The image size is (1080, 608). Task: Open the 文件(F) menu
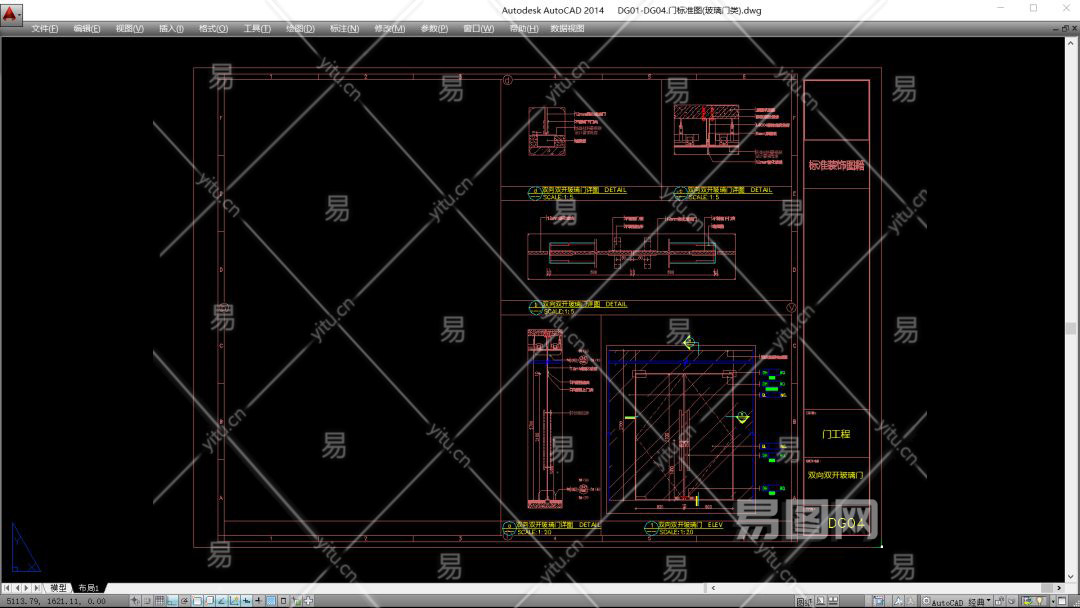pyautogui.click(x=45, y=28)
